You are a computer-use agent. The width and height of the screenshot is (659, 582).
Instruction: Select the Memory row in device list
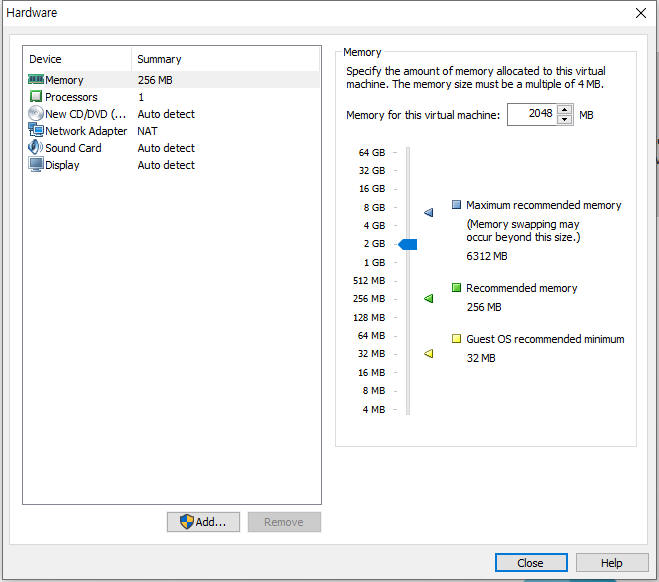172,80
